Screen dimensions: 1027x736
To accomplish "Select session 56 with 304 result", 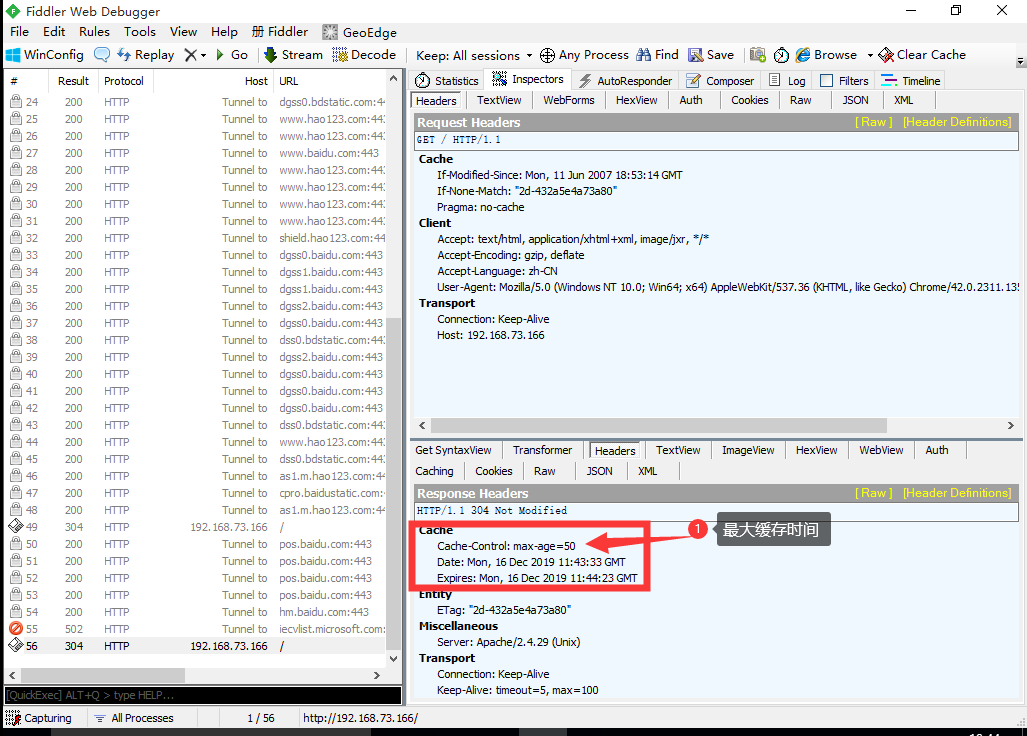I will 197,646.
